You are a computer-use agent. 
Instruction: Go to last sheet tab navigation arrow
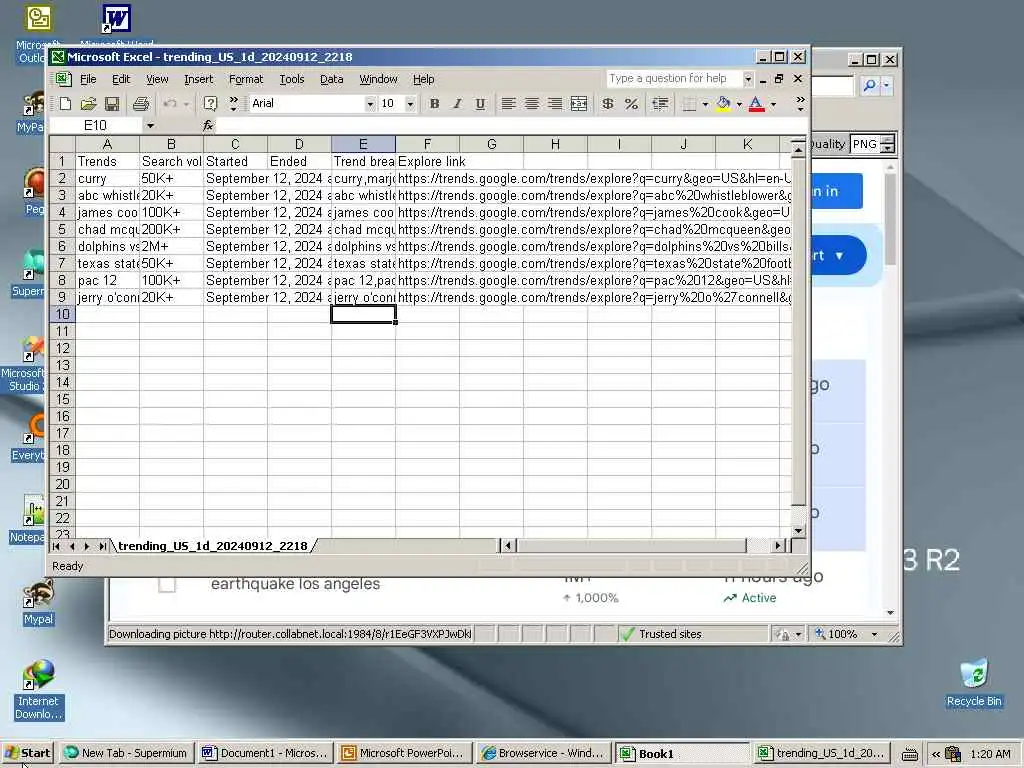click(x=103, y=546)
